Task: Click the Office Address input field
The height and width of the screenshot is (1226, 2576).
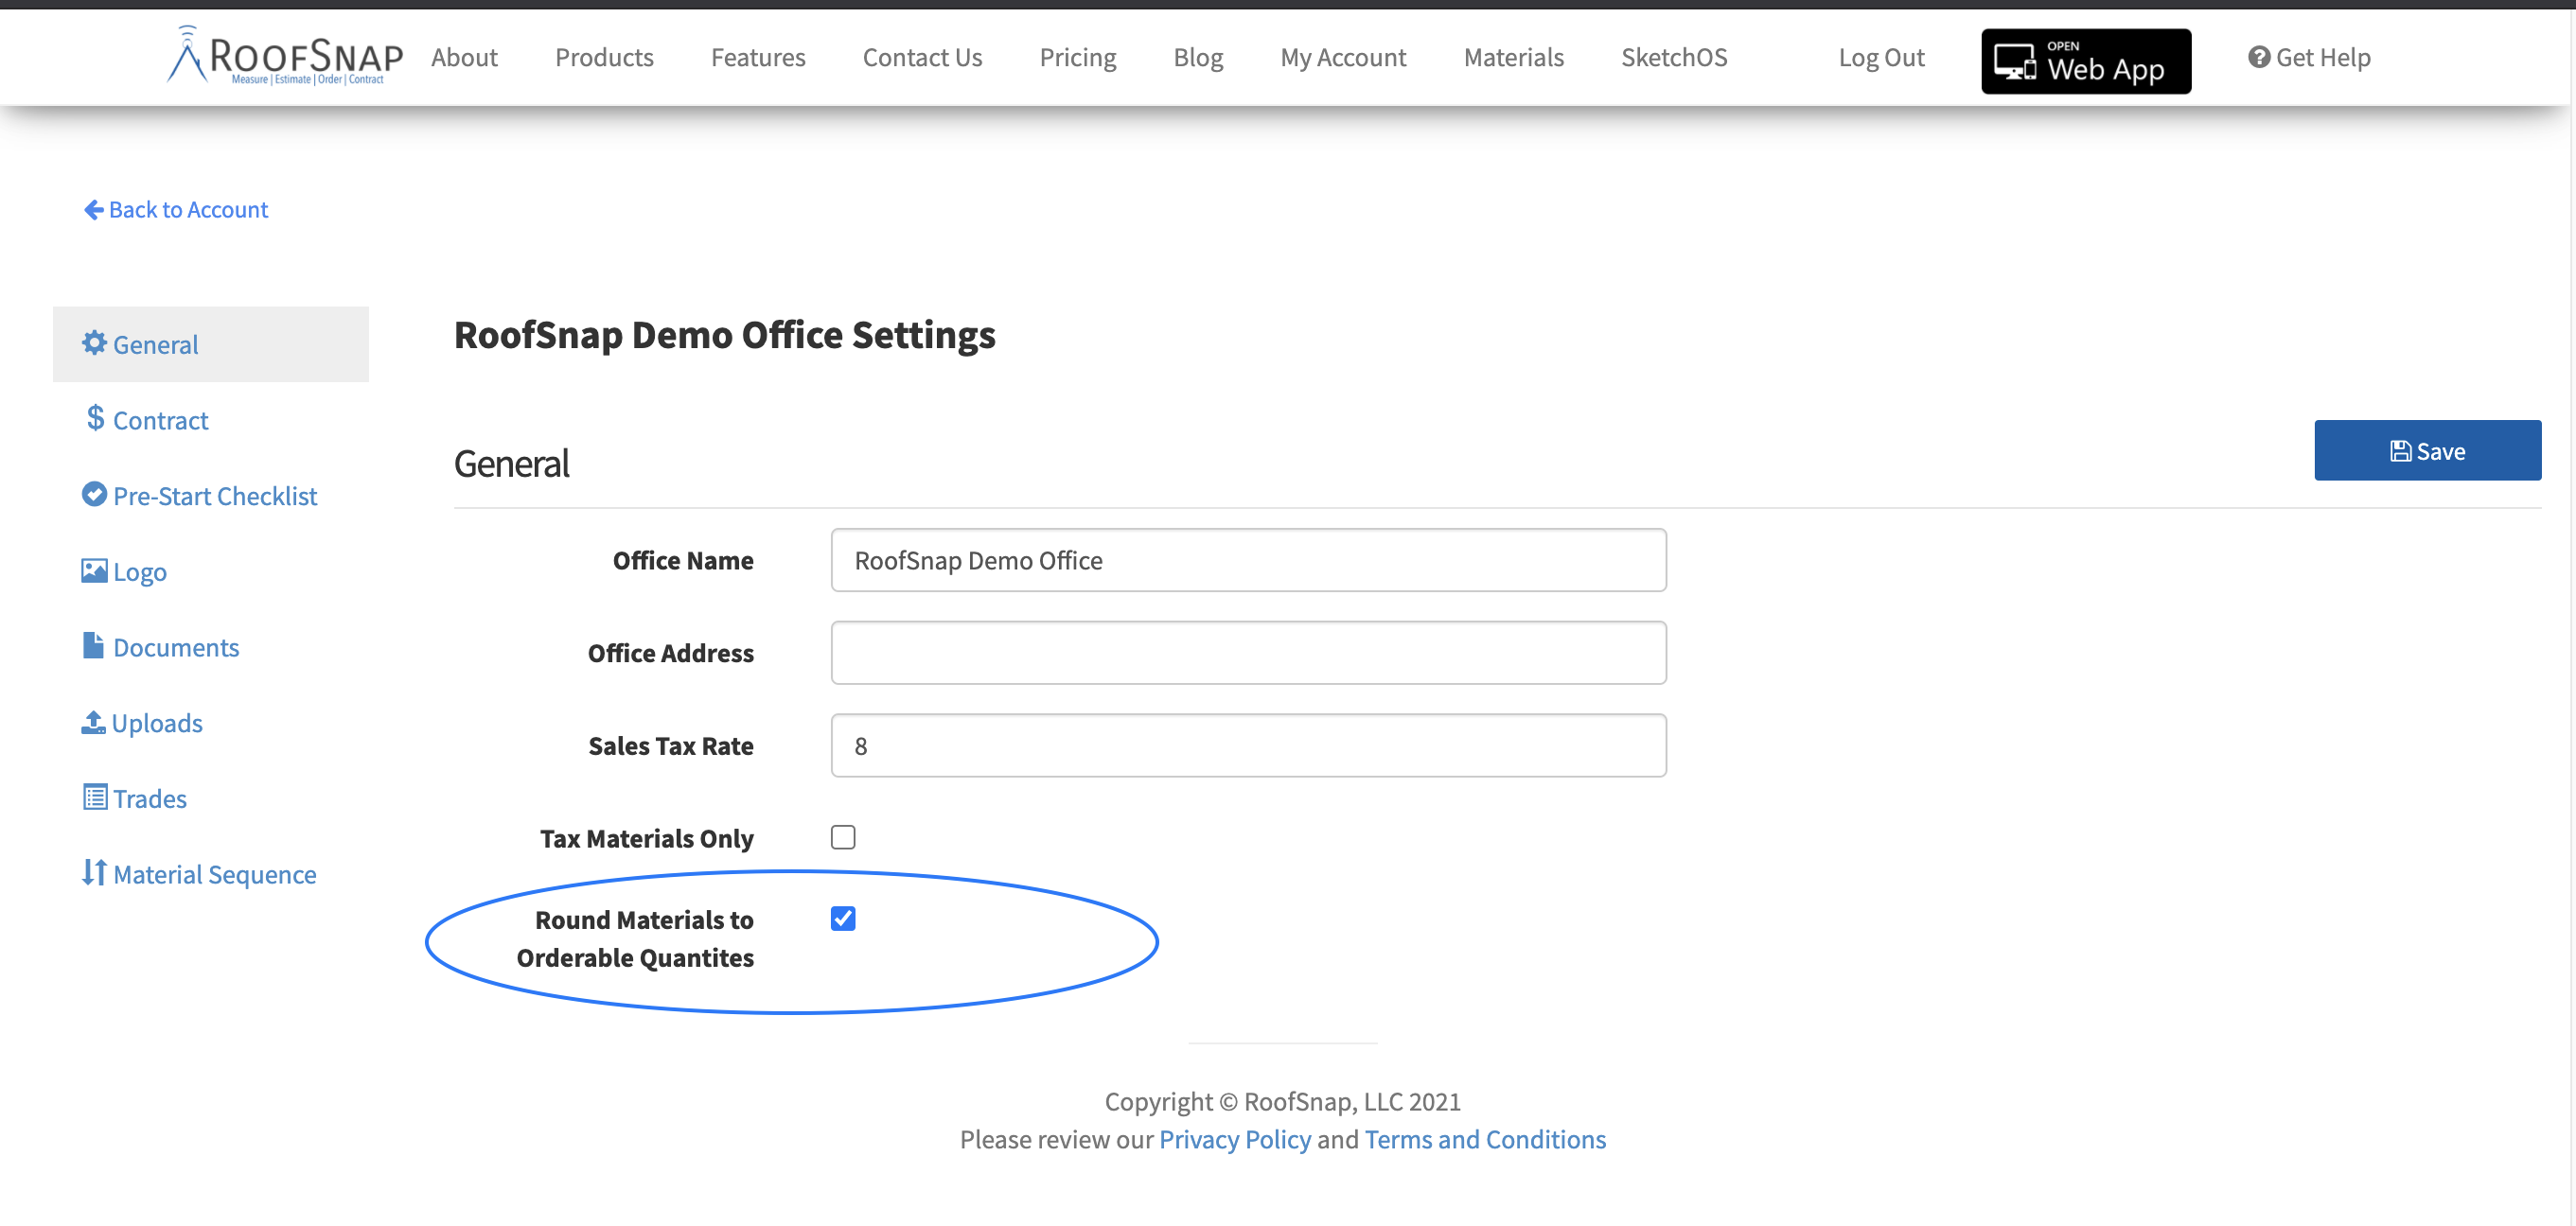Action: [1248, 652]
